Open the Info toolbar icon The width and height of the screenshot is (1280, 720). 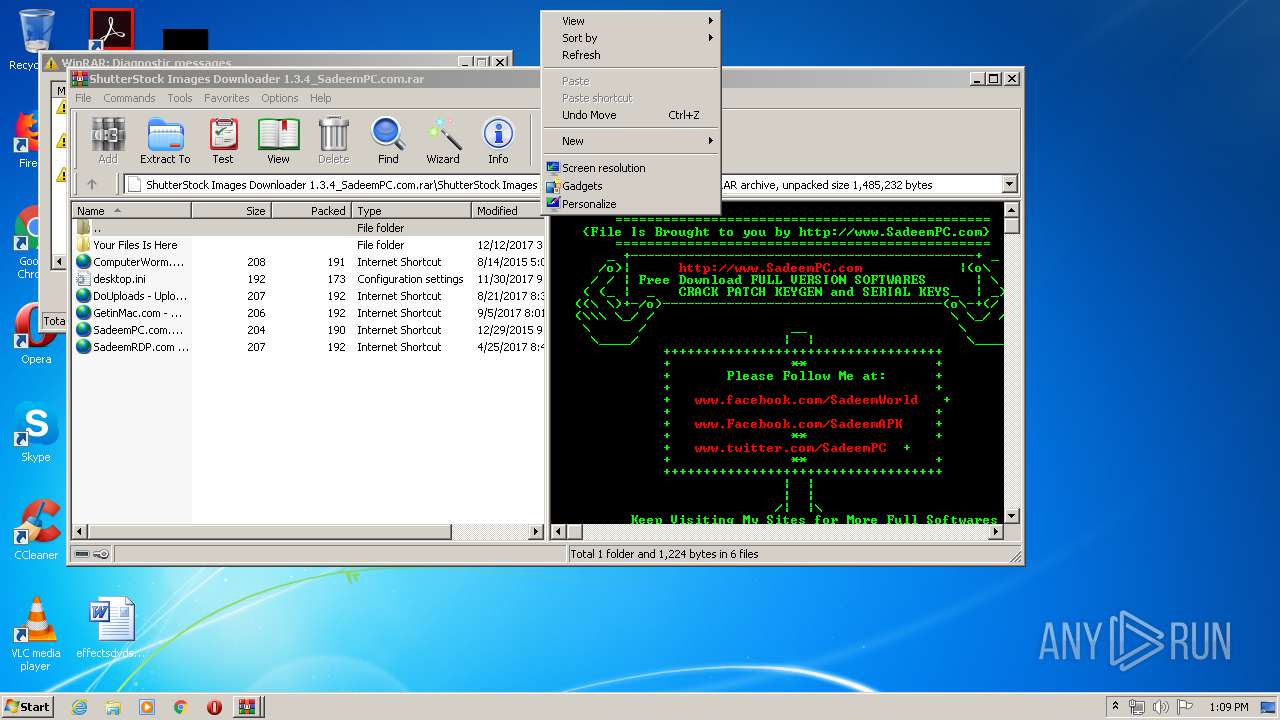[498, 141]
